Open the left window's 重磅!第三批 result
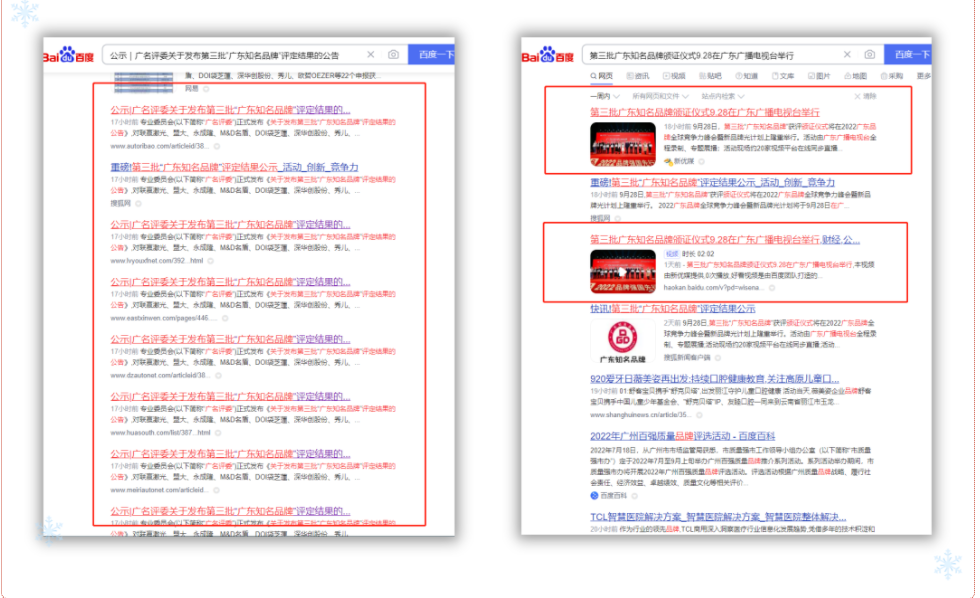The width and height of the screenshot is (980, 598). (x=234, y=167)
